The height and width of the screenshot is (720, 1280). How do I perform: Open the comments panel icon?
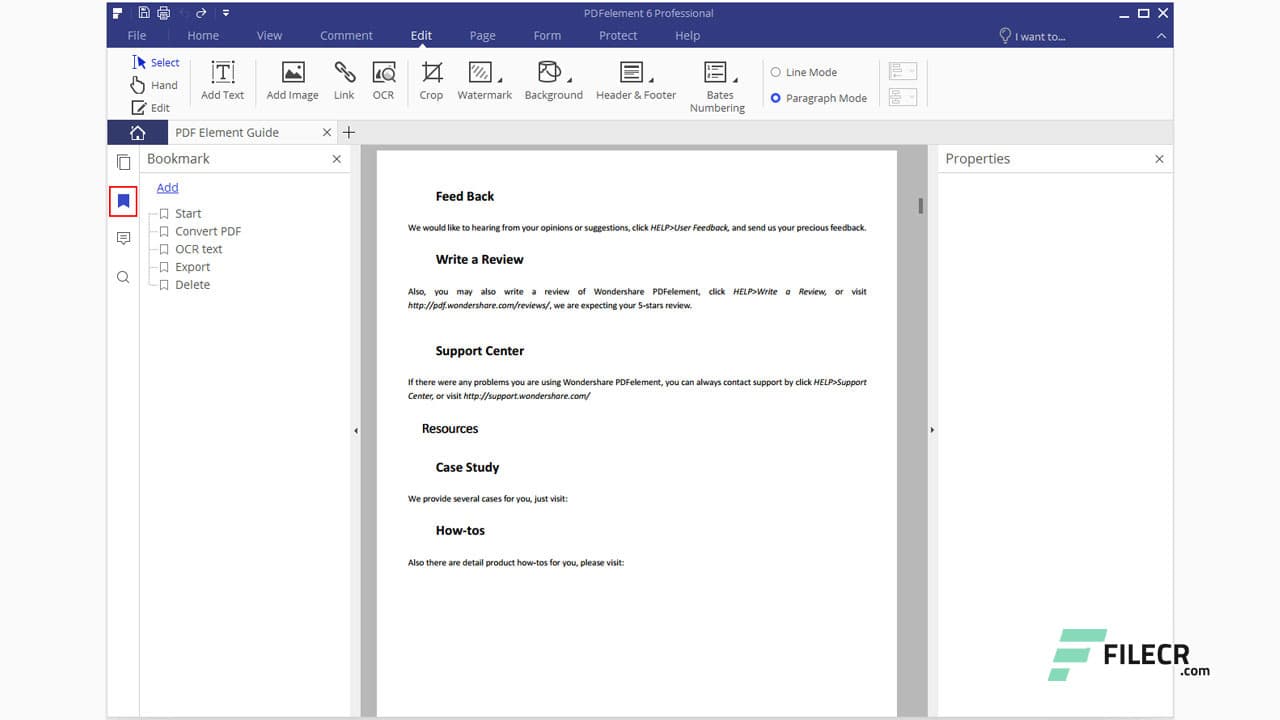pos(122,238)
